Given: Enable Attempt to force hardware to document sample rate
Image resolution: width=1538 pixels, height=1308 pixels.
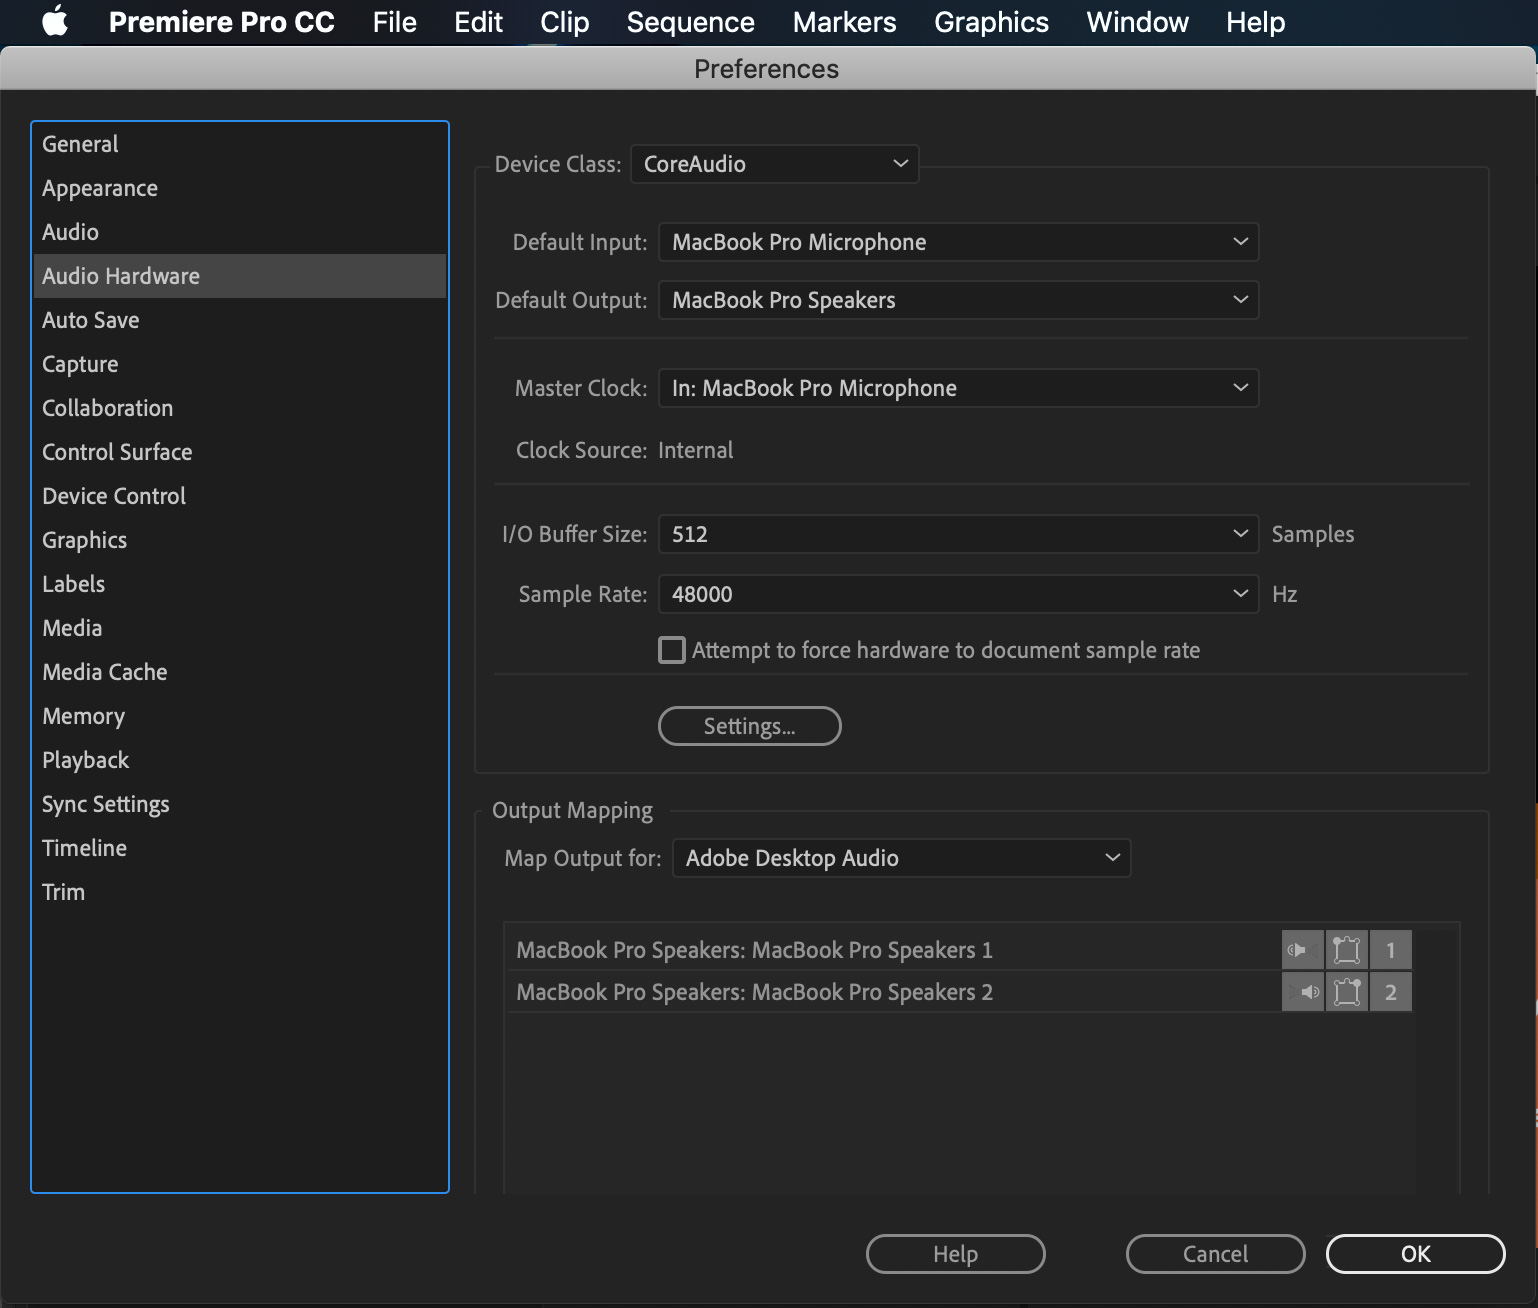Looking at the screenshot, I should (x=672, y=650).
